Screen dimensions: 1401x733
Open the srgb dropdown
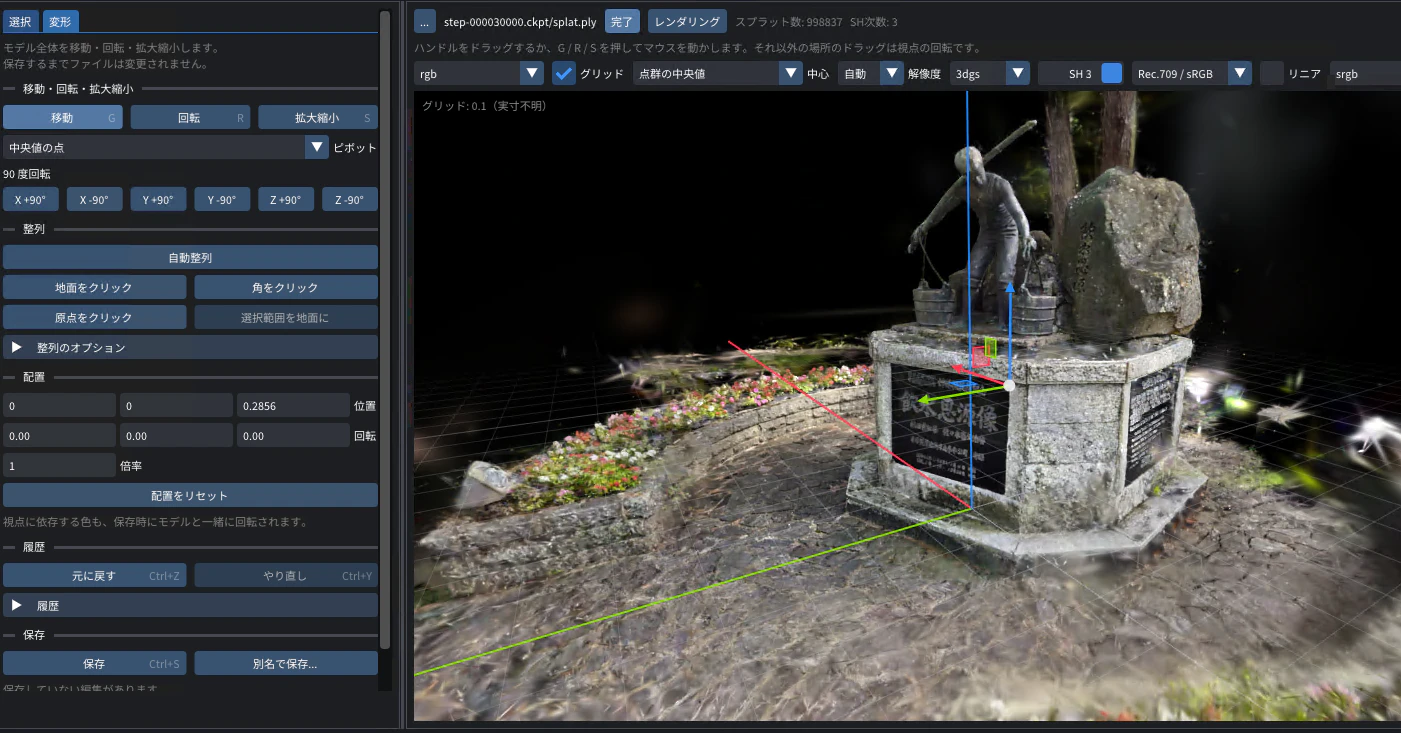(1365, 73)
